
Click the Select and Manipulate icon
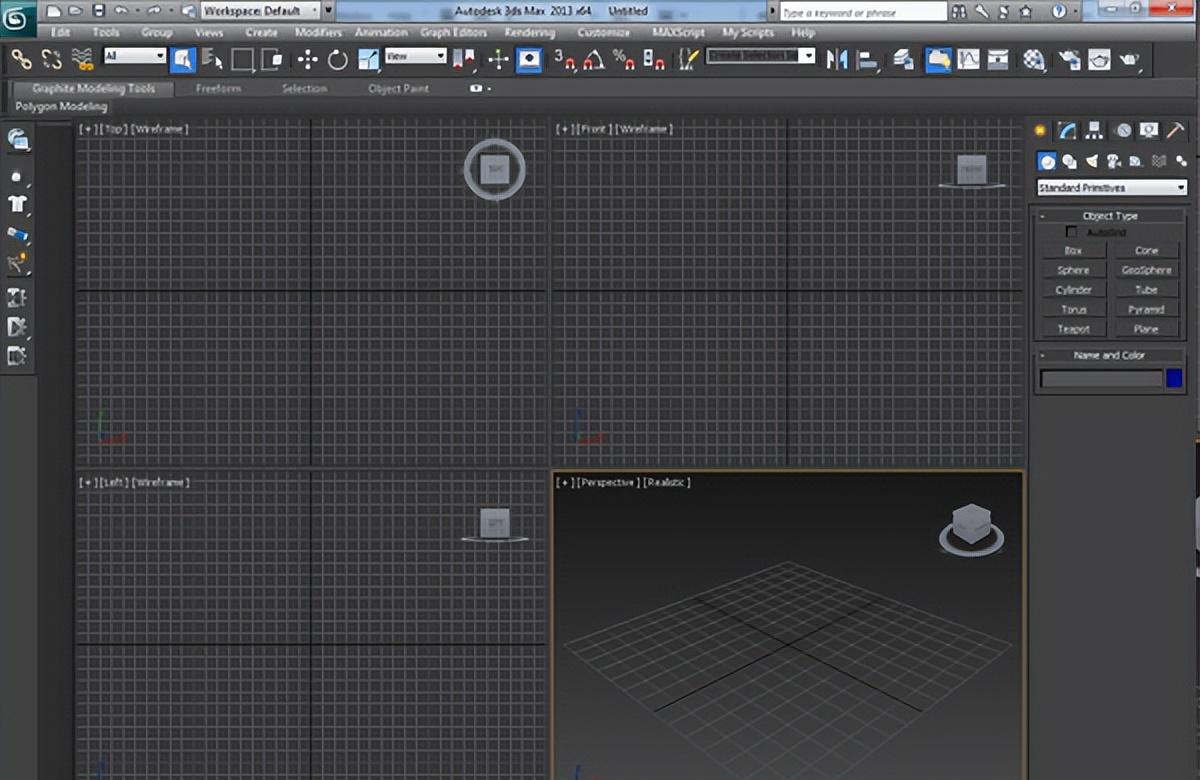click(x=498, y=59)
